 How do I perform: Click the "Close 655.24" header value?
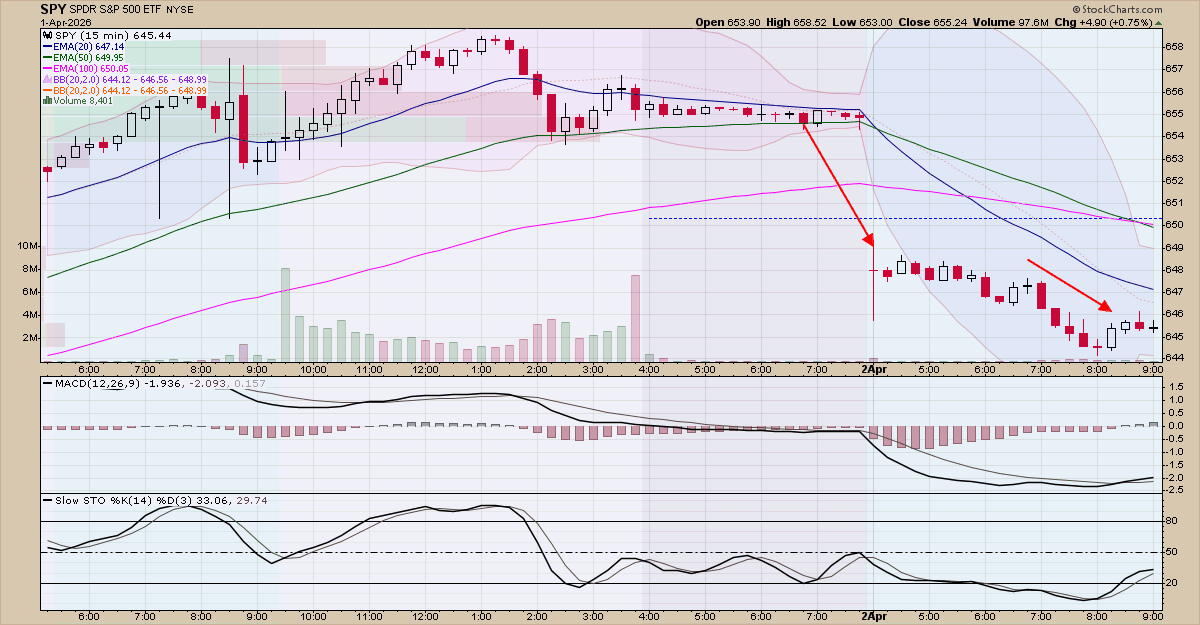pos(931,22)
